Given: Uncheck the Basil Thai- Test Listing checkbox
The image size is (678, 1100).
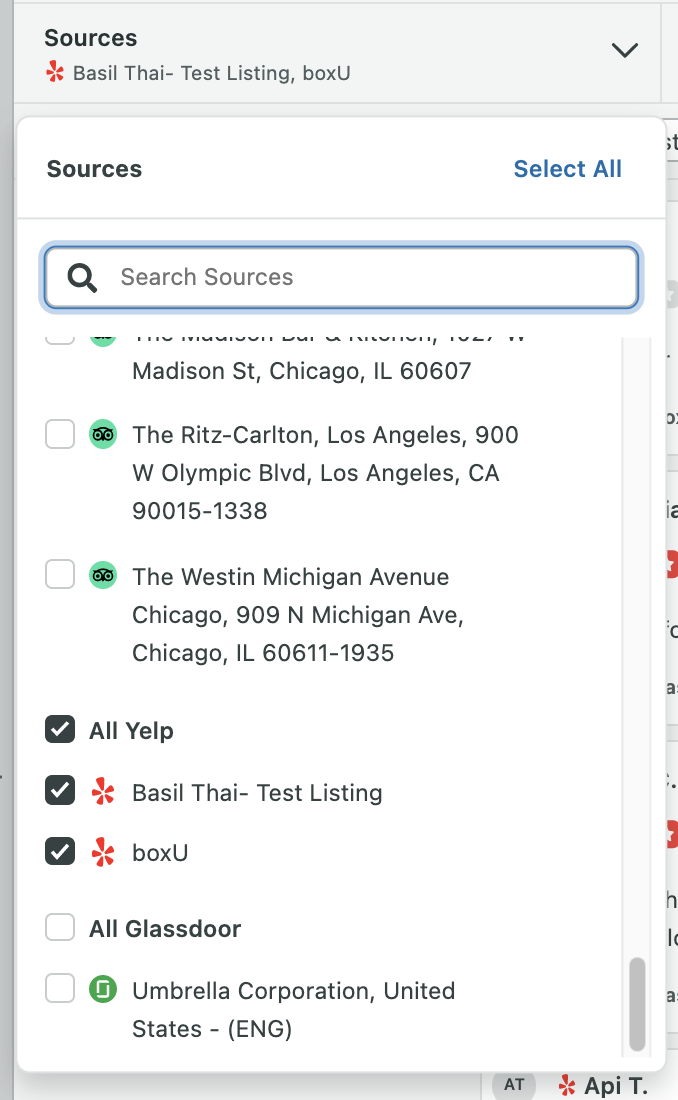Looking at the screenshot, I should 60,792.
